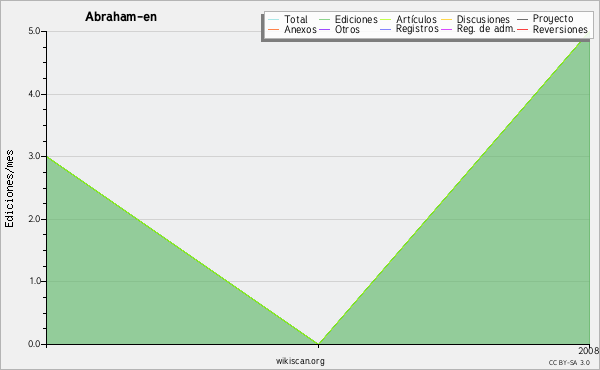This screenshot has height=370, width=600.
Task: Click the 4.0 y-axis value
Action: coord(34,94)
